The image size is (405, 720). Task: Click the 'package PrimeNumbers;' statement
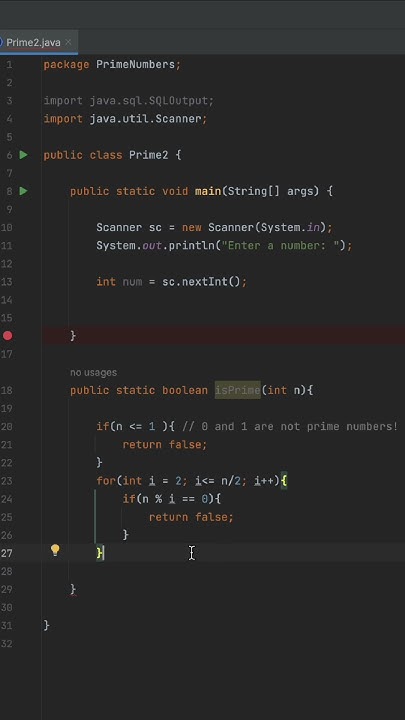click(112, 65)
